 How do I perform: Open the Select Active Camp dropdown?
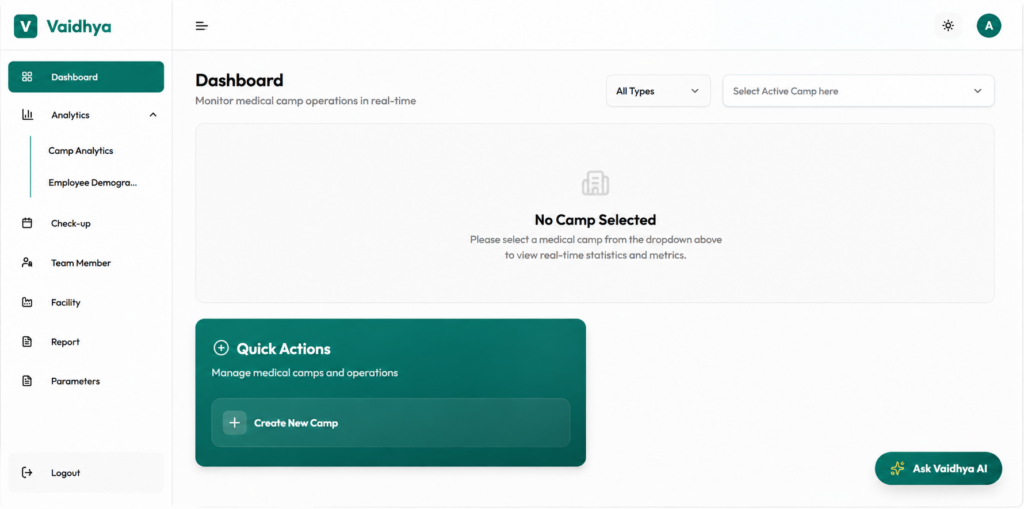pos(858,91)
